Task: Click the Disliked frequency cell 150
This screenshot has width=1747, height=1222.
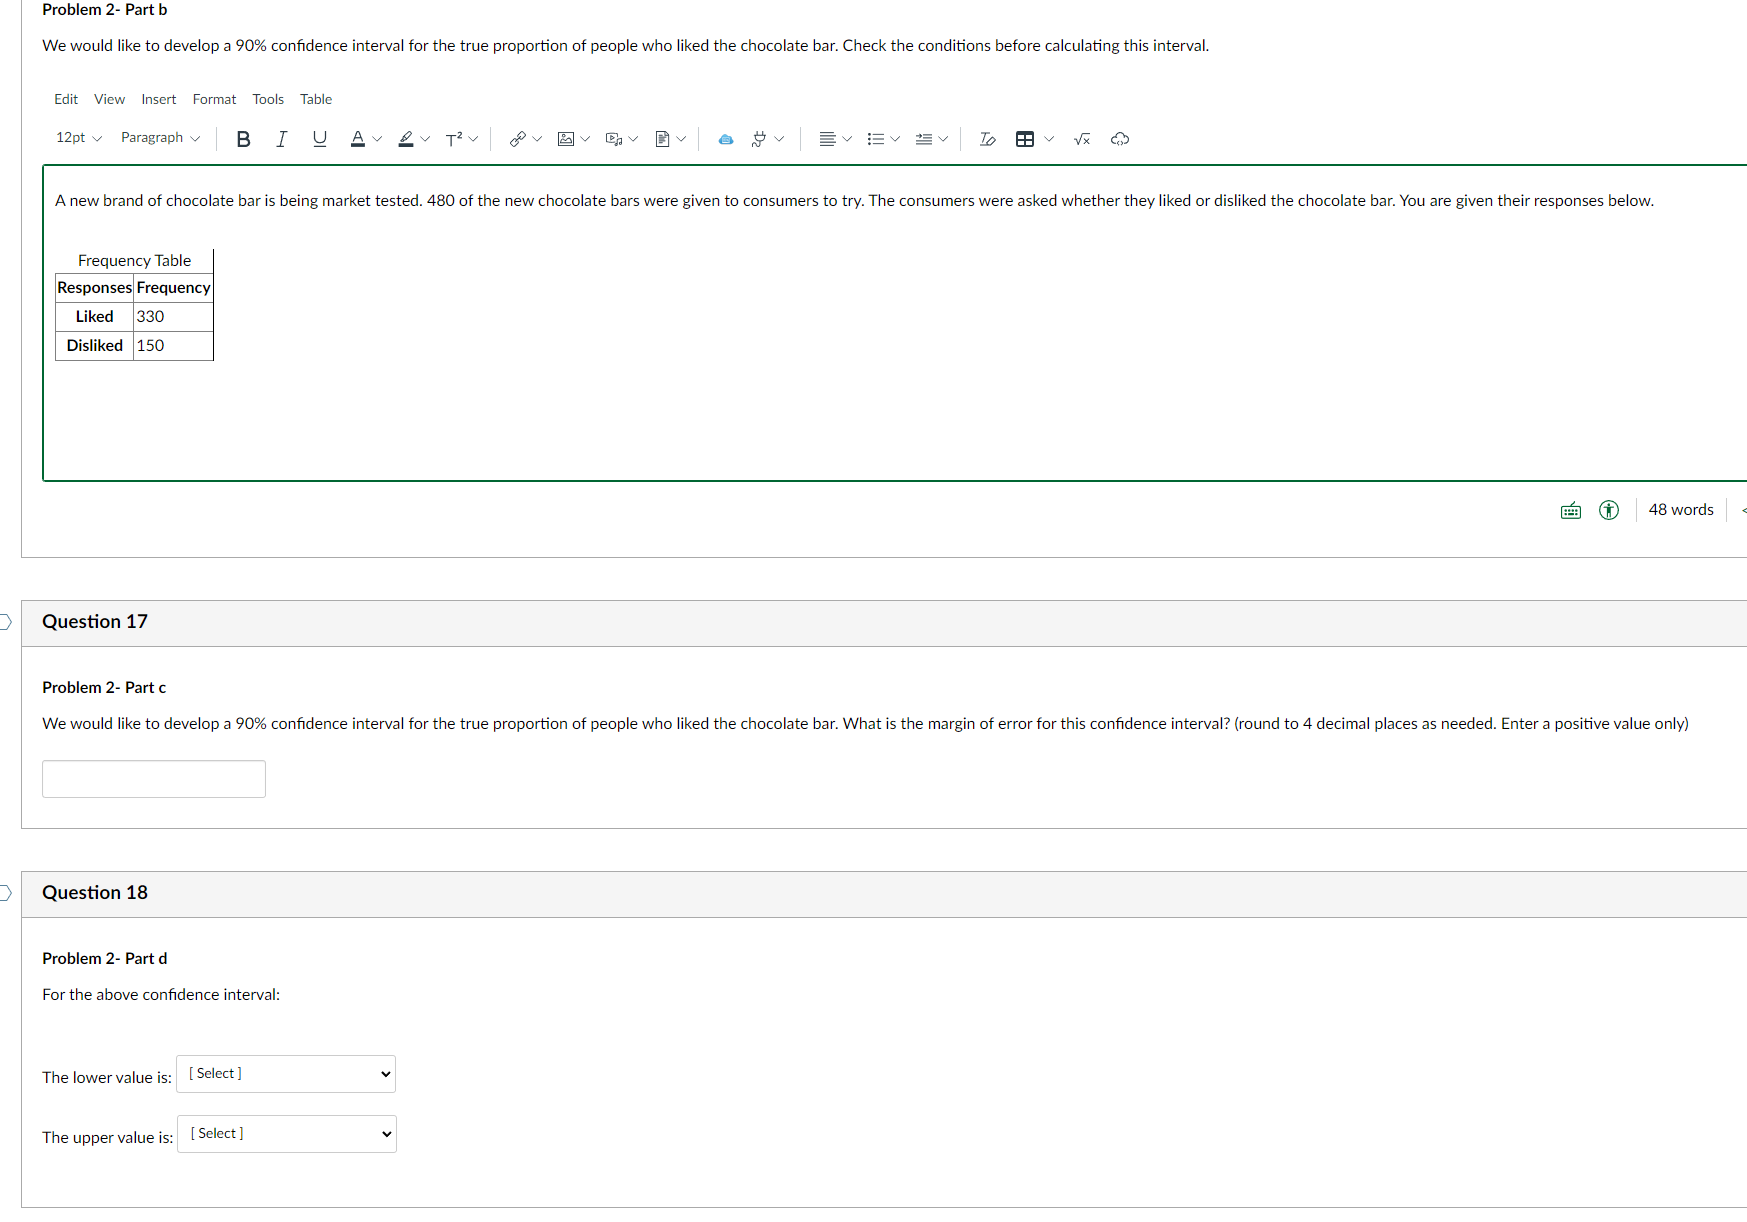Action: coord(173,346)
